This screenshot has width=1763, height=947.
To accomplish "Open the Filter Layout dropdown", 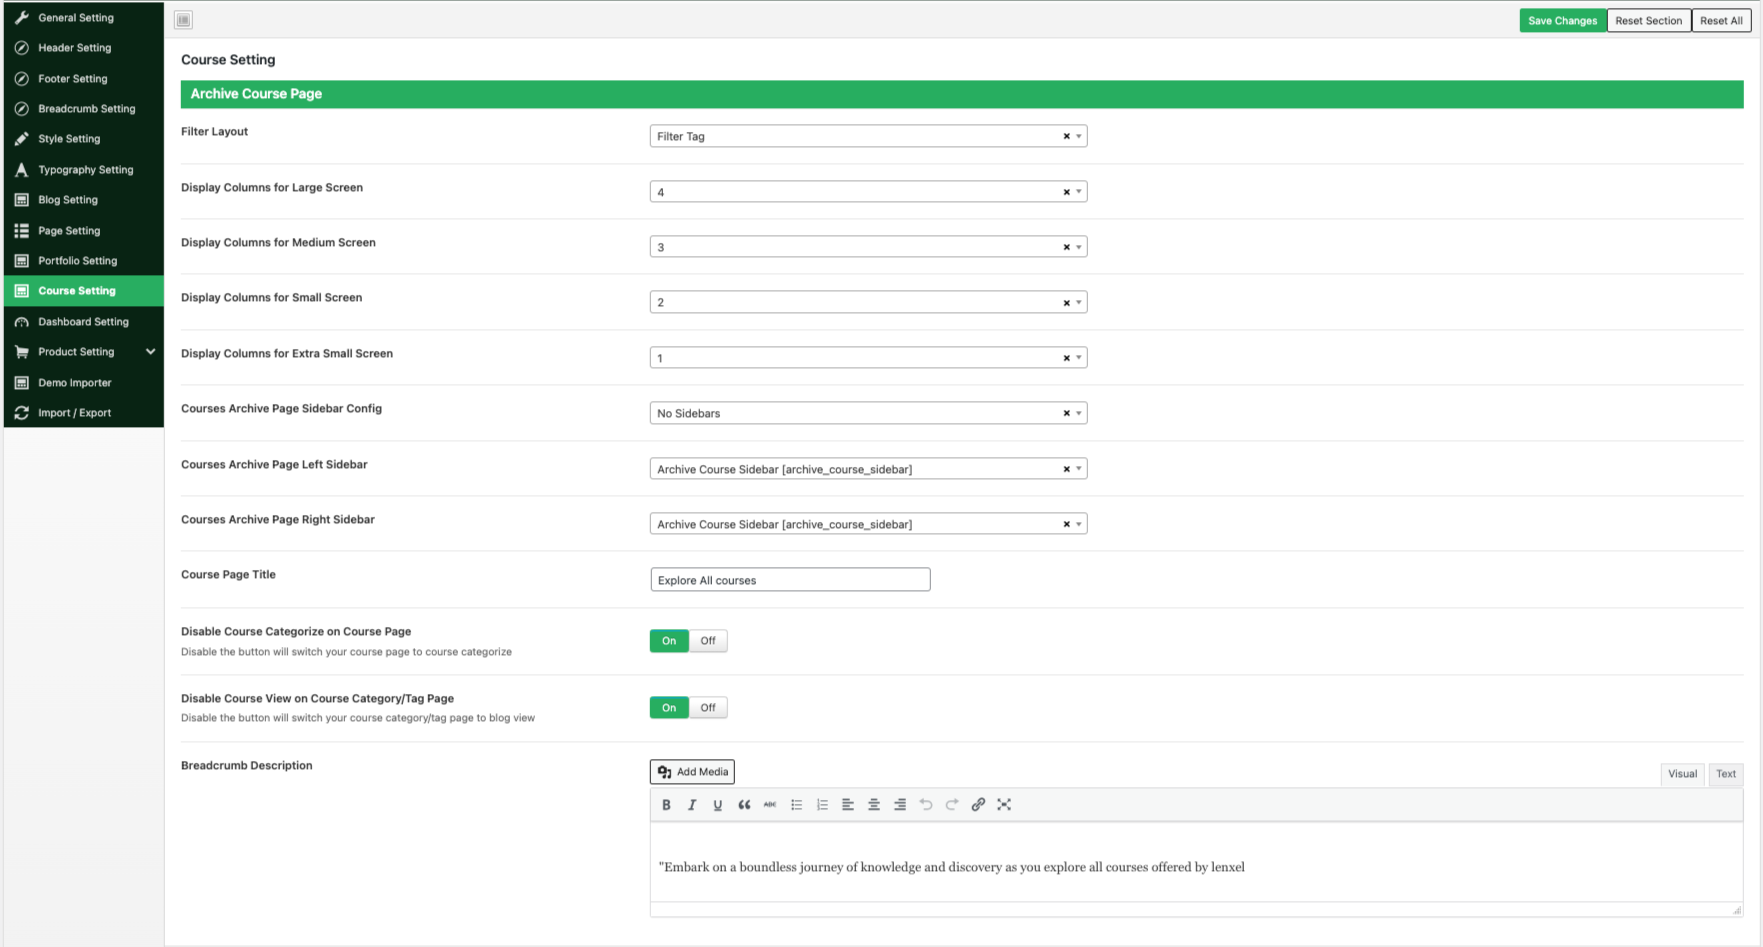I will click(x=868, y=136).
